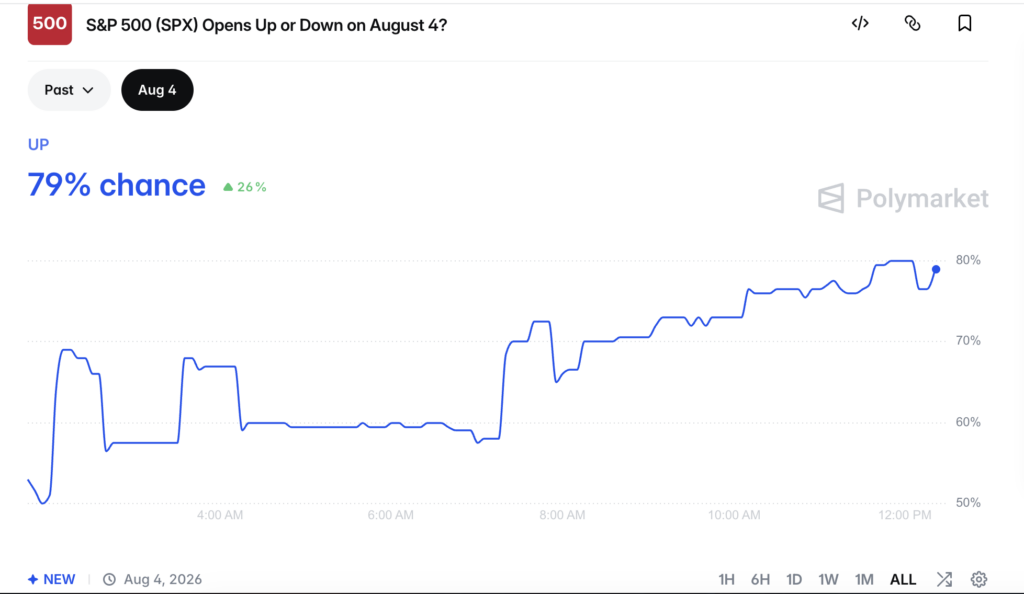1024x594 pixels.
Task: Click the clock icon beside Aug 4, 2026
Action: click(x=109, y=579)
